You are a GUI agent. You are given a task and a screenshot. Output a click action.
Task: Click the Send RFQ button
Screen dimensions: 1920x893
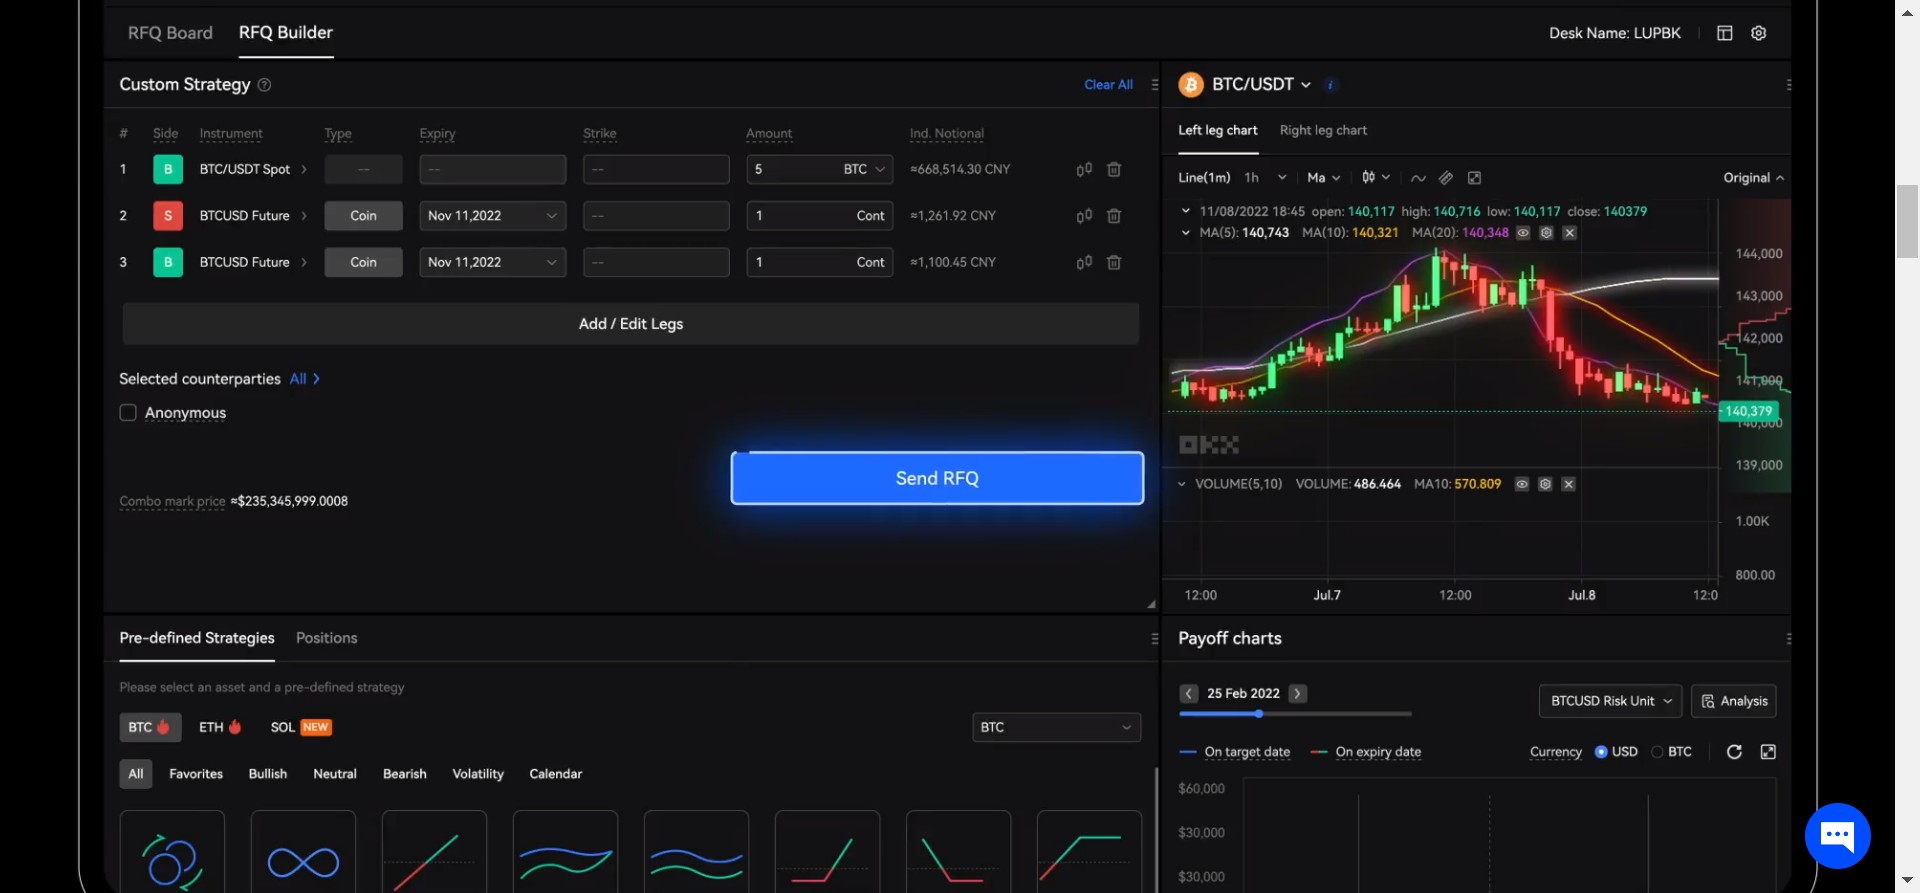[937, 478]
